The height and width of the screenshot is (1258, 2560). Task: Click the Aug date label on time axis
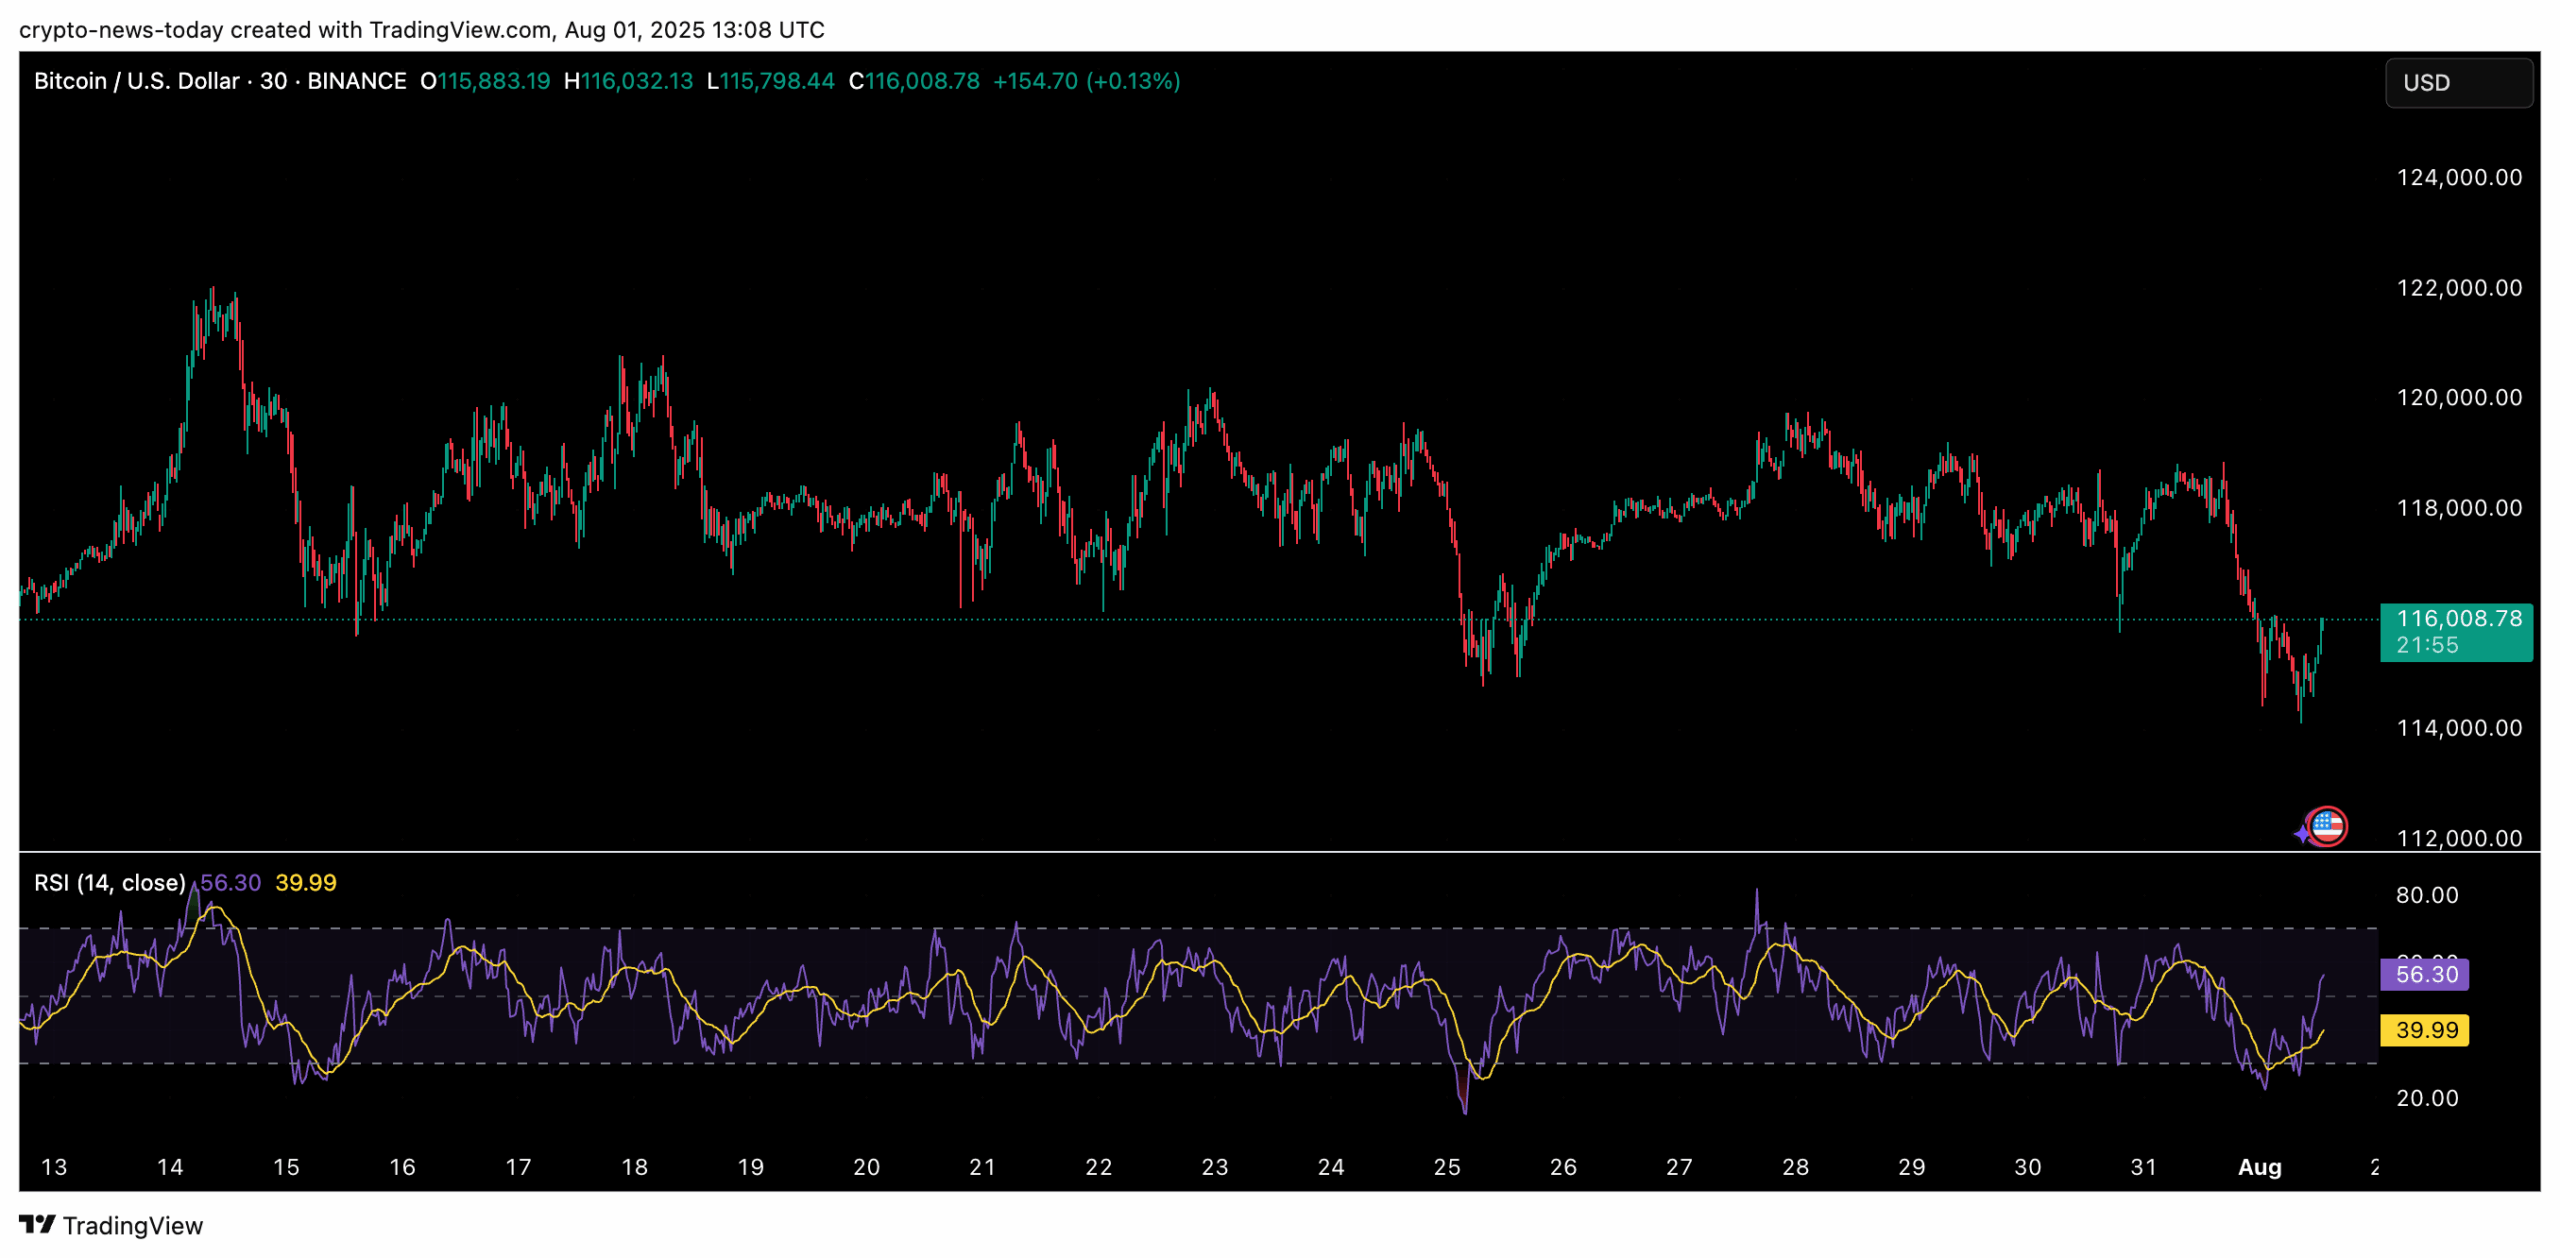tap(2258, 1167)
